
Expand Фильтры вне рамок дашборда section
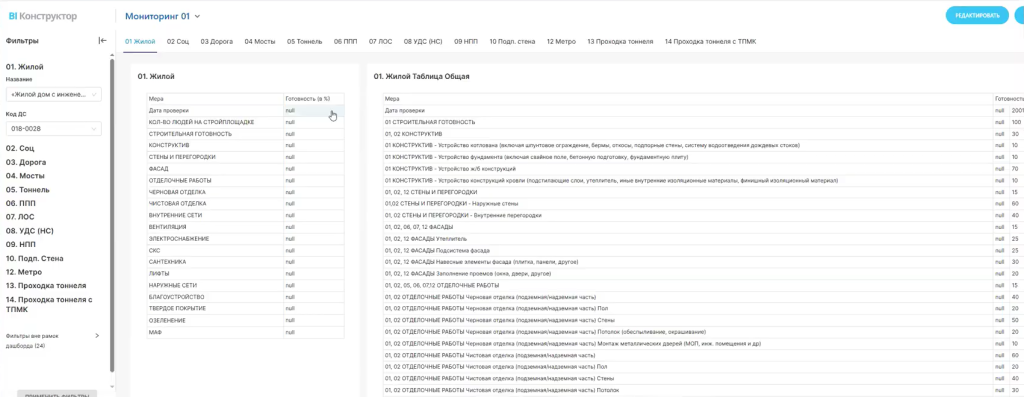(97, 336)
